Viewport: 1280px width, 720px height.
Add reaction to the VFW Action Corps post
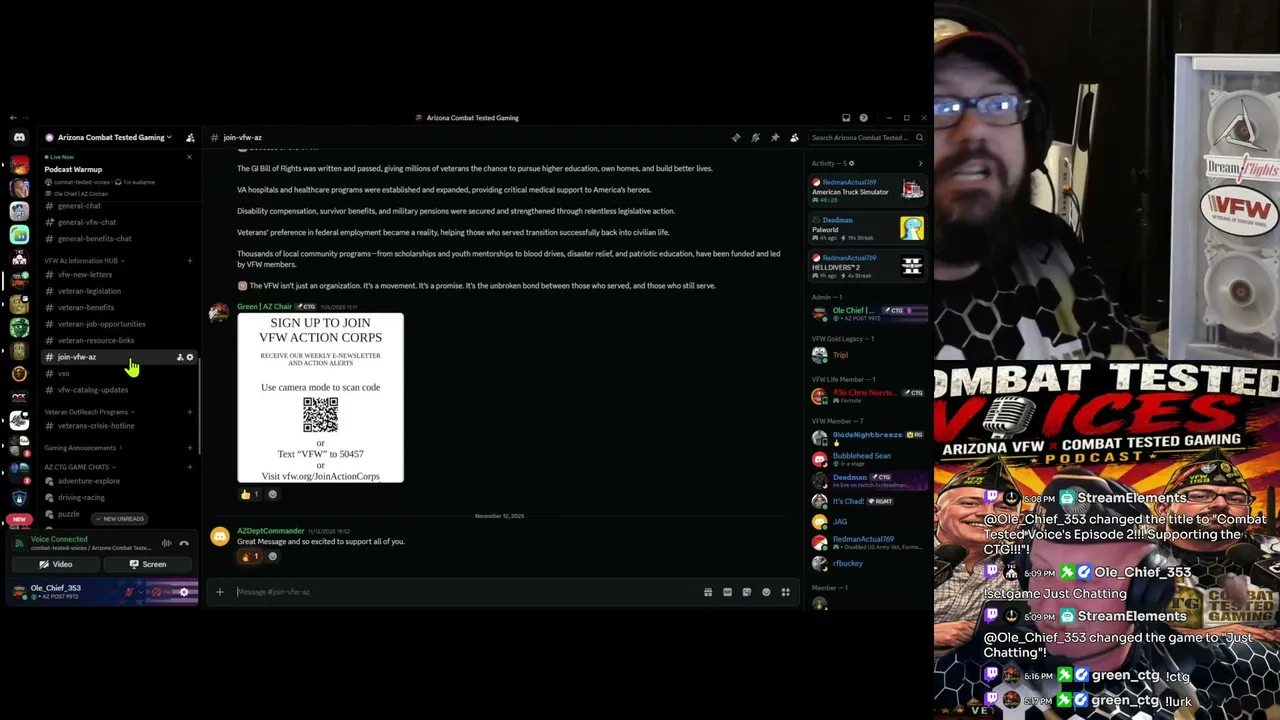click(x=272, y=494)
